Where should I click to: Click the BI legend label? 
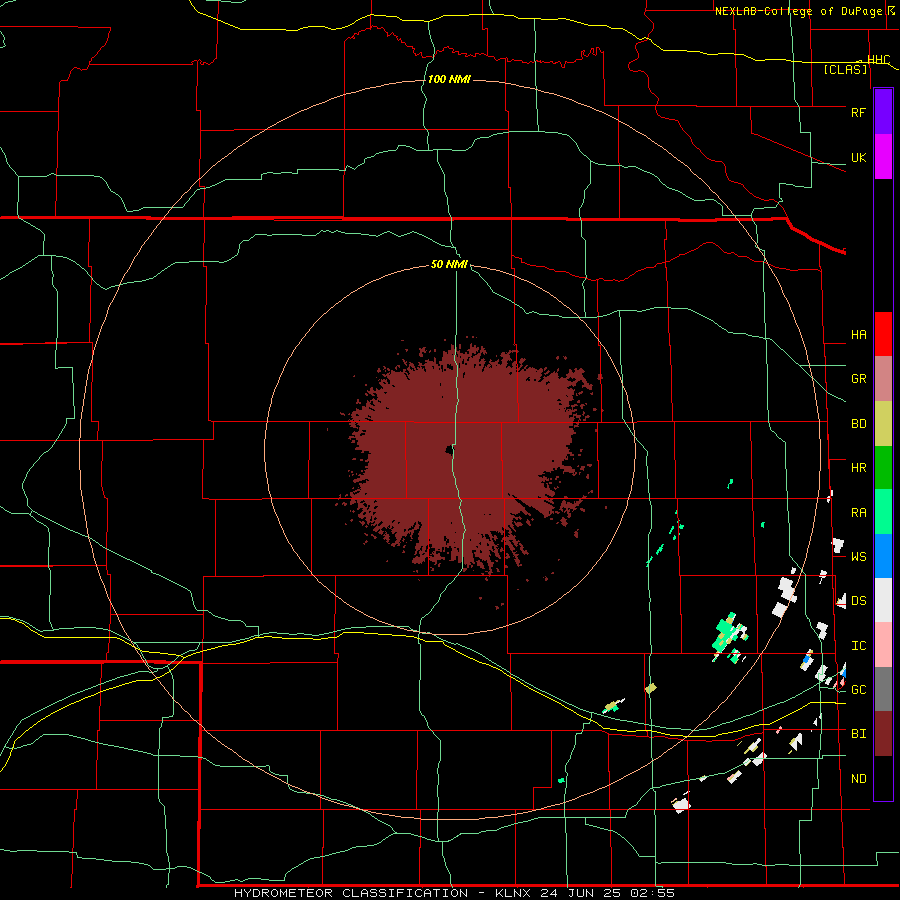(858, 734)
